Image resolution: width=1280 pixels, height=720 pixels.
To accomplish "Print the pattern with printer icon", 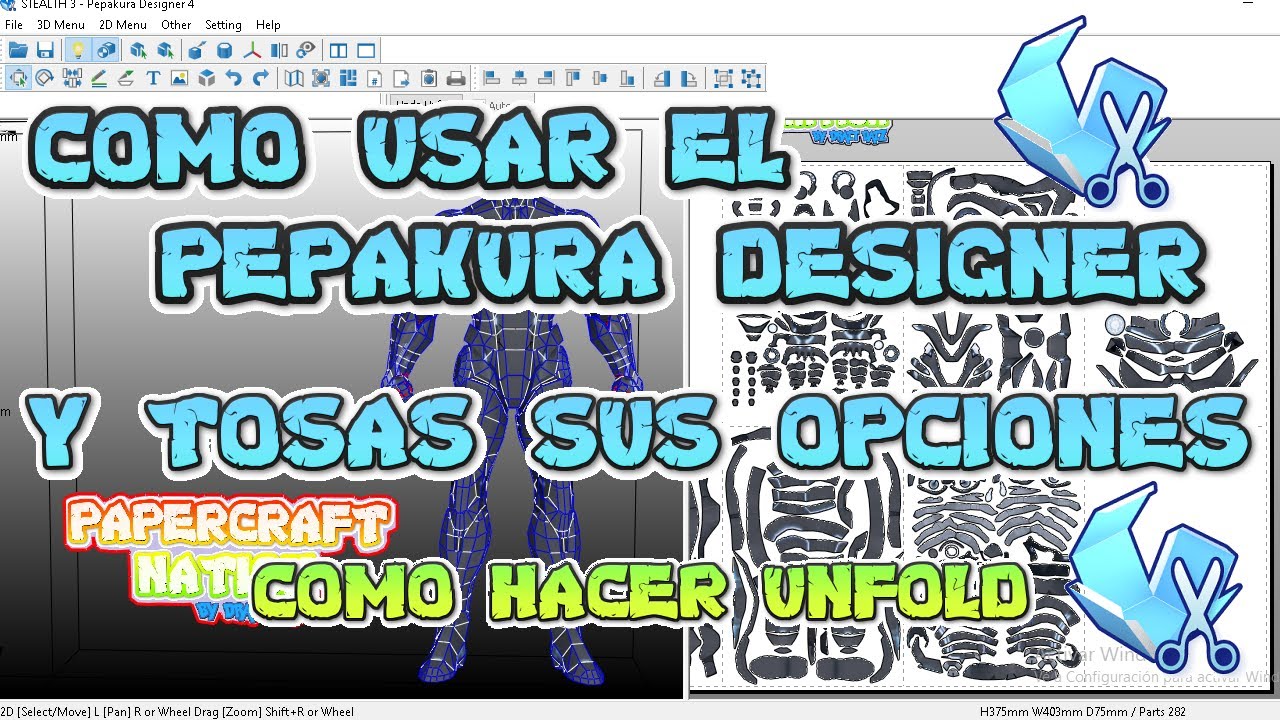I will click(456, 78).
